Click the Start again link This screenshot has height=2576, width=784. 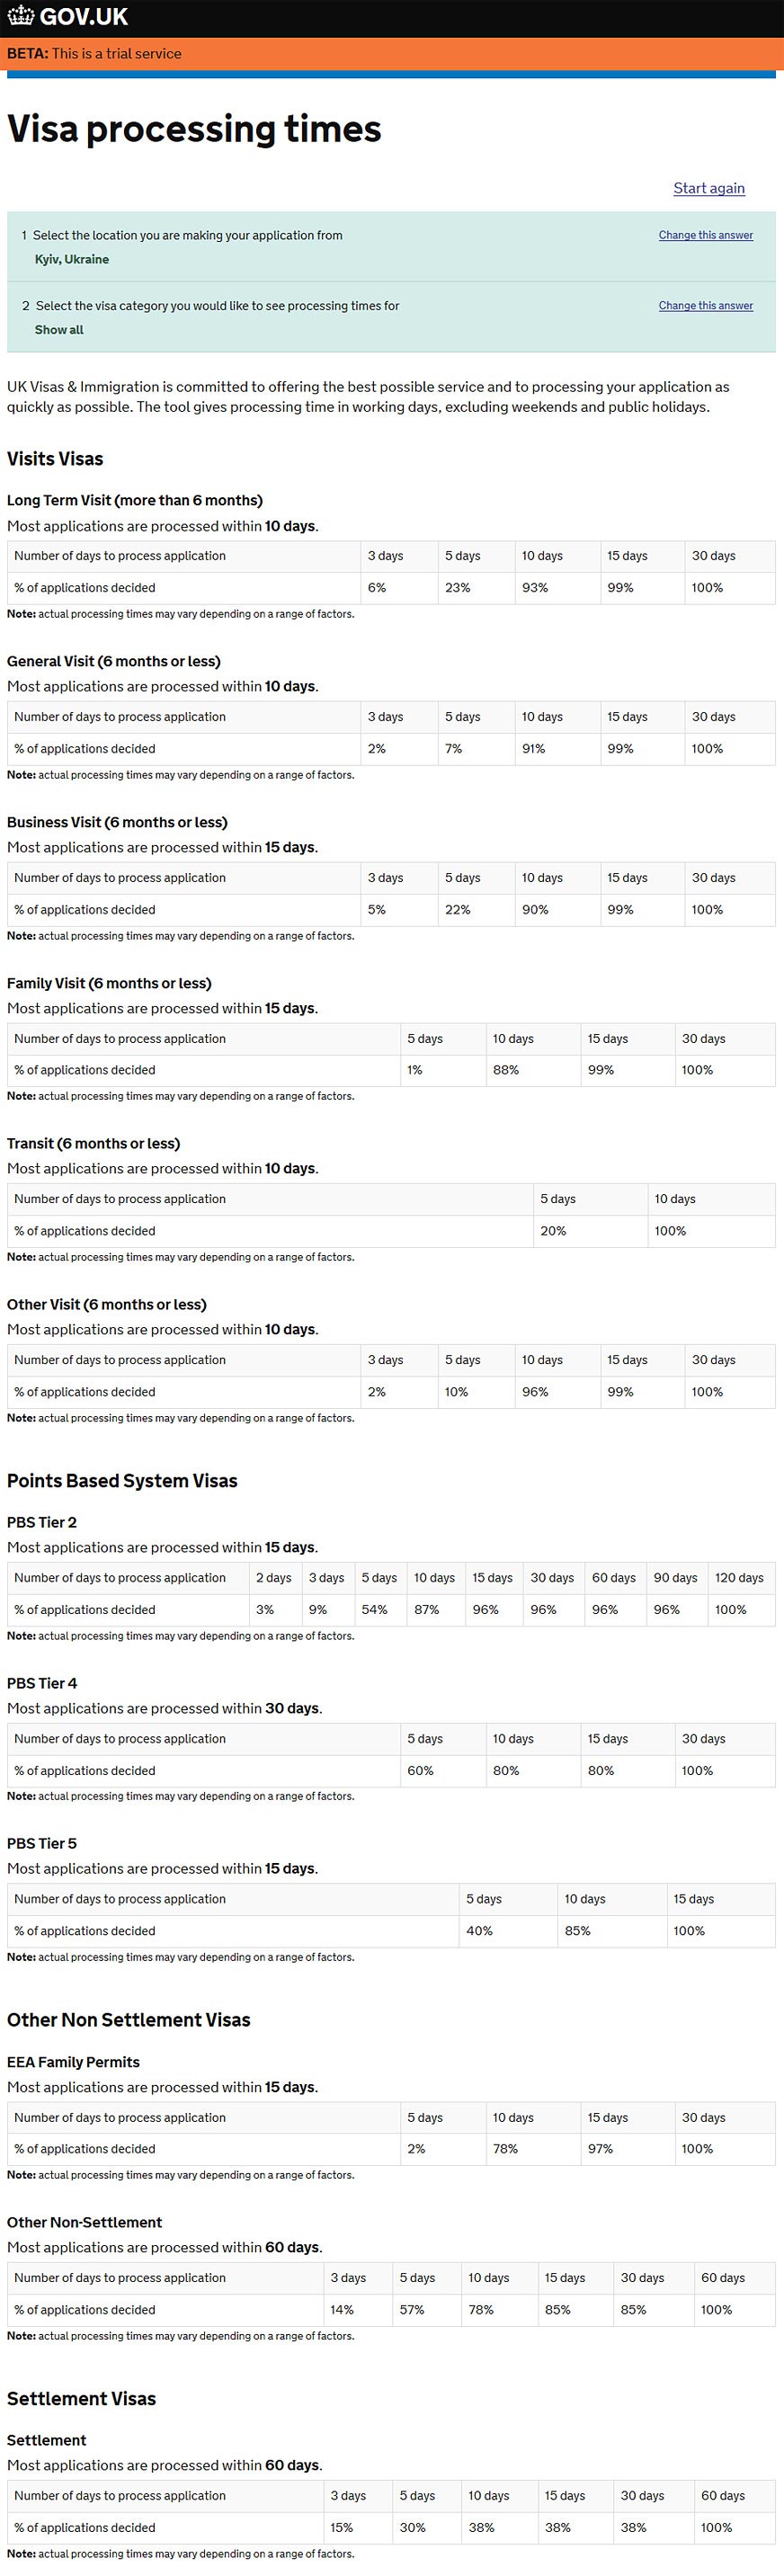(708, 188)
